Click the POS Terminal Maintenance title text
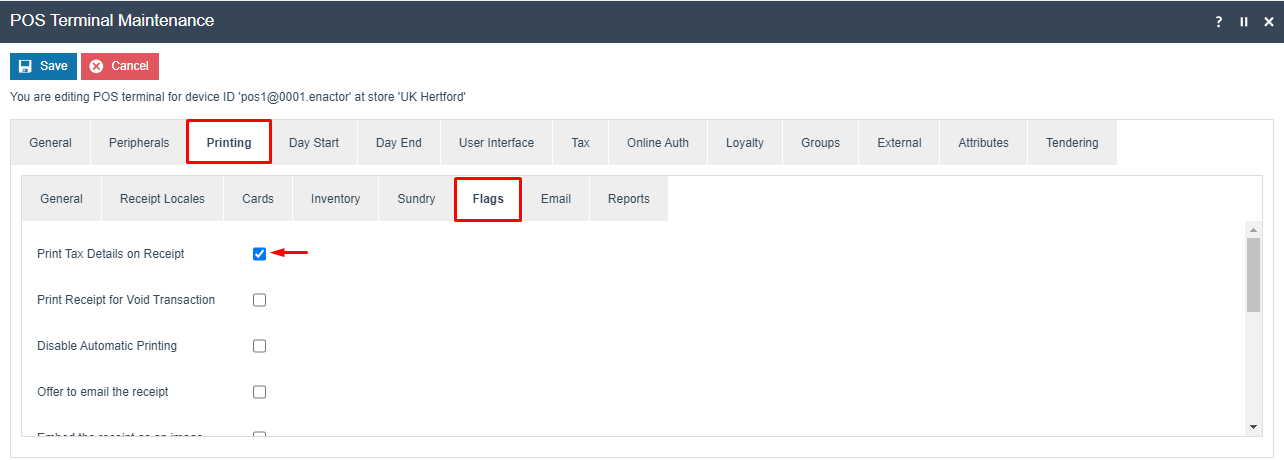The image size is (1284, 460). (112, 20)
